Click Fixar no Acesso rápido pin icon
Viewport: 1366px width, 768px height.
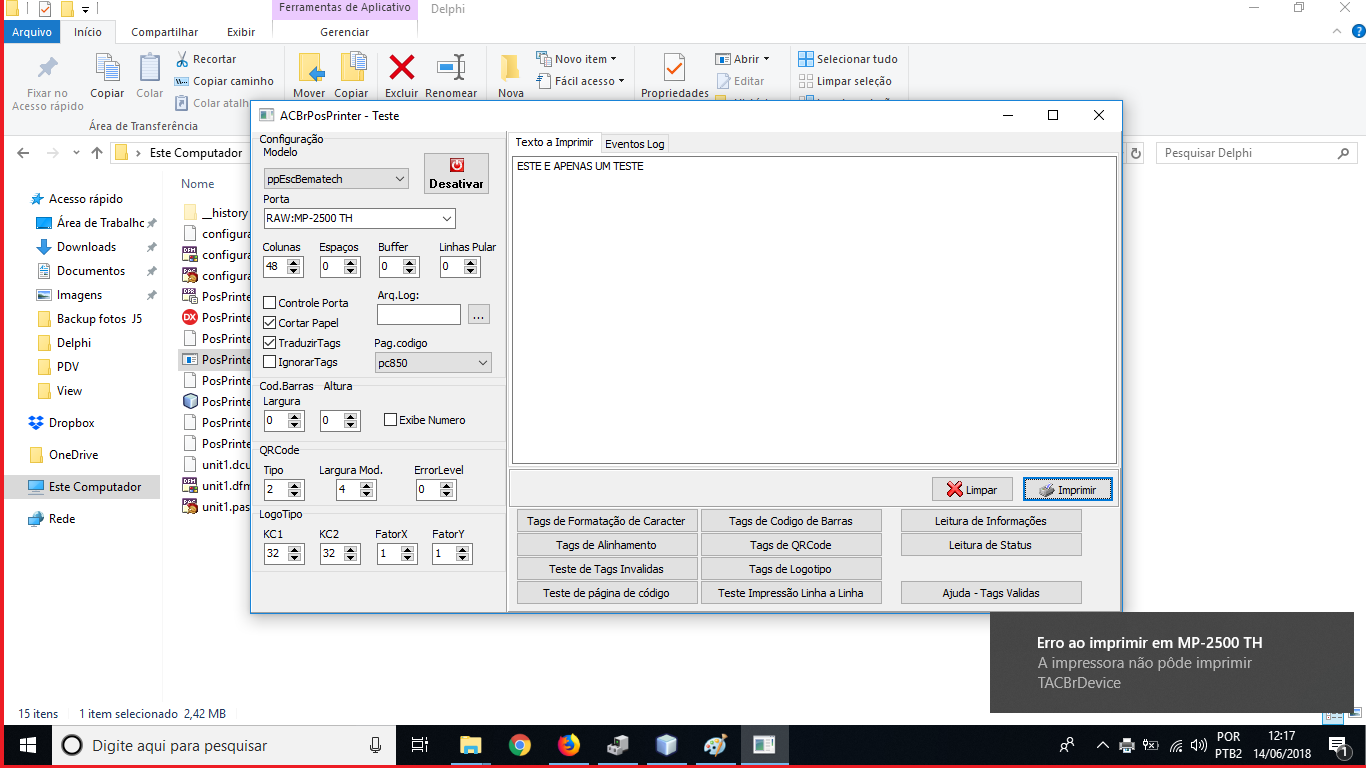pos(47,68)
